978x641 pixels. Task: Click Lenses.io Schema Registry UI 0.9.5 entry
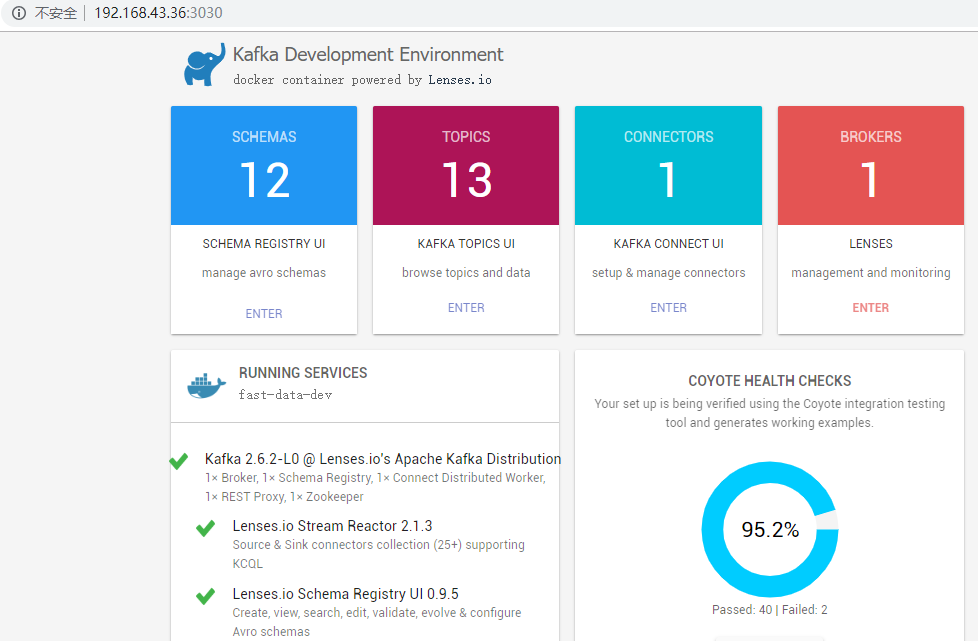point(346,594)
